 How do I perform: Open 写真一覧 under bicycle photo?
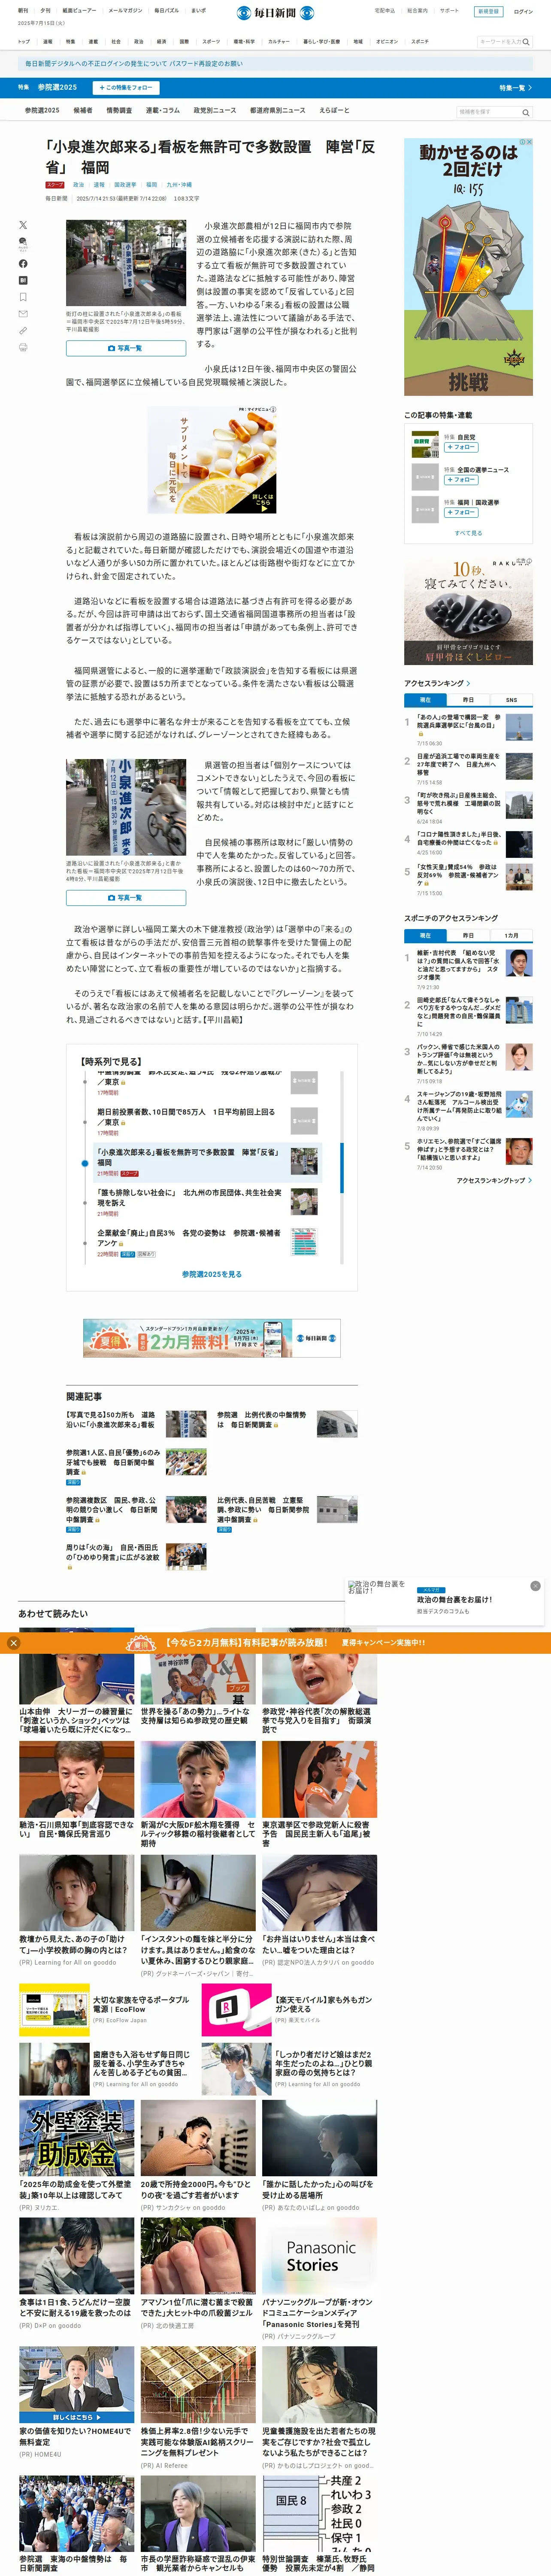coord(126,898)
